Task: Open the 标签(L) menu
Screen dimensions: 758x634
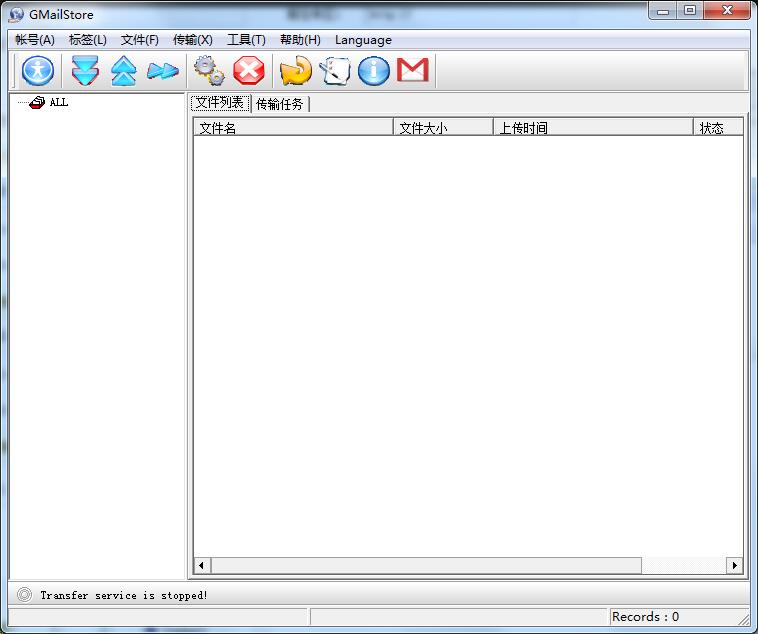Action: pos(88,40)
